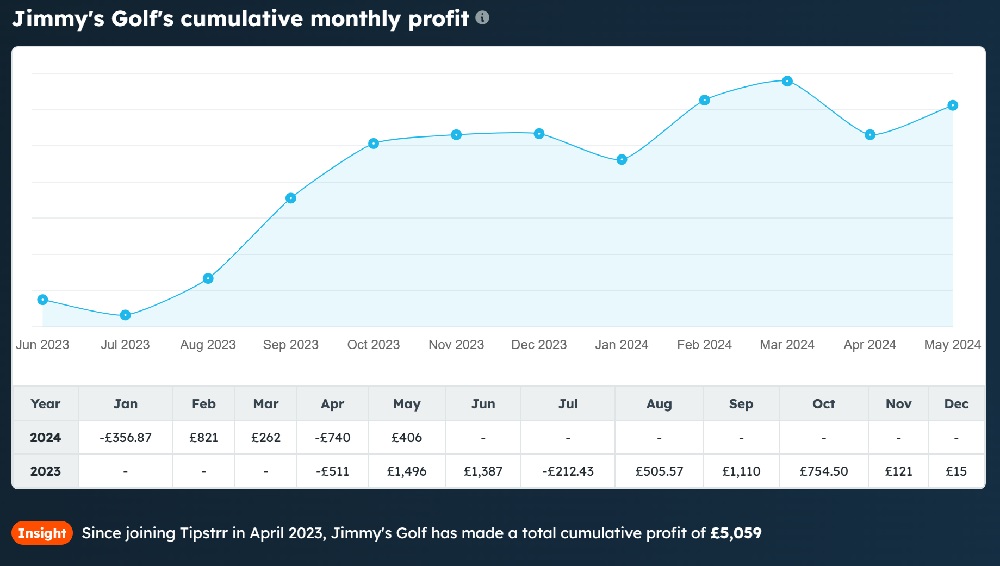Screen dimensions: 1000x566
Task: Click the Sep 2023 data point
Action: 291,198
